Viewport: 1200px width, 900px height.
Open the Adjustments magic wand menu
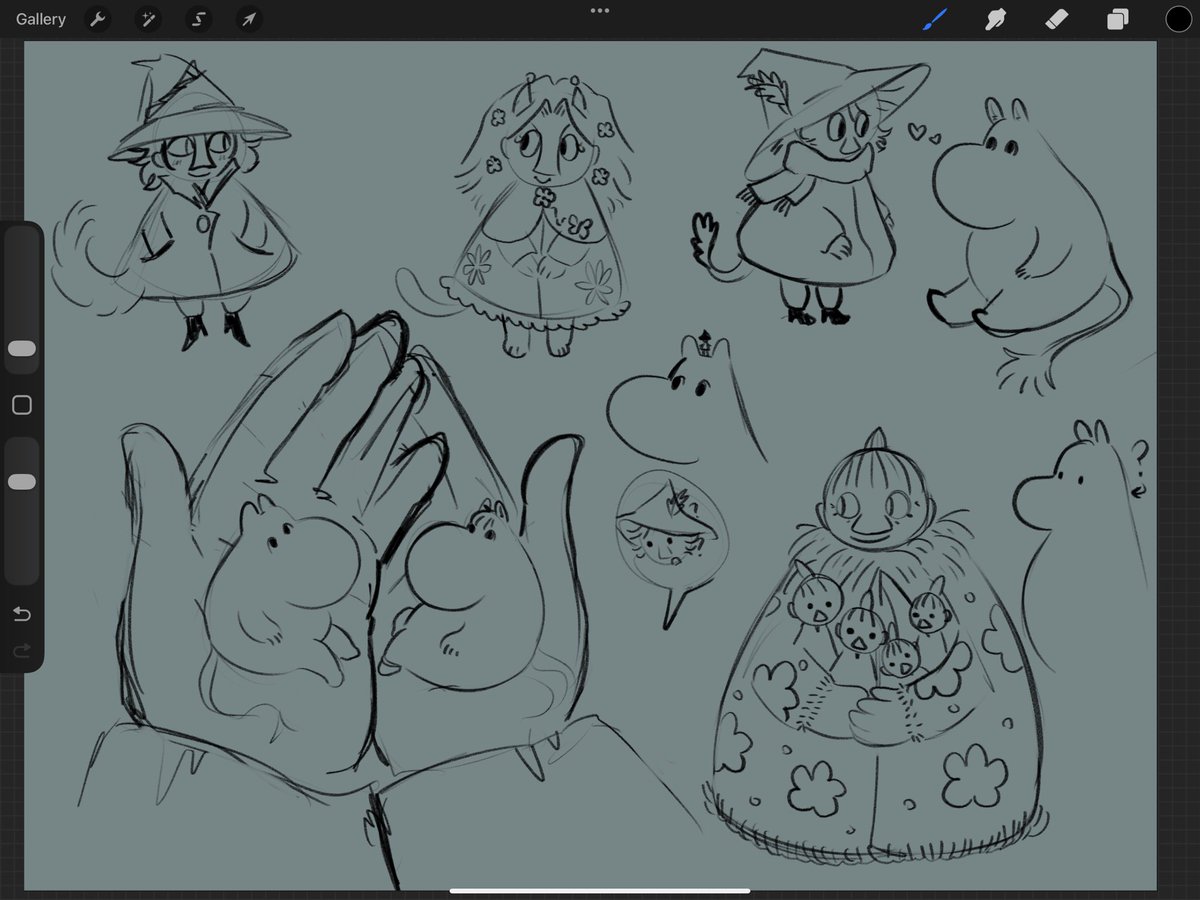coord(148,19)
